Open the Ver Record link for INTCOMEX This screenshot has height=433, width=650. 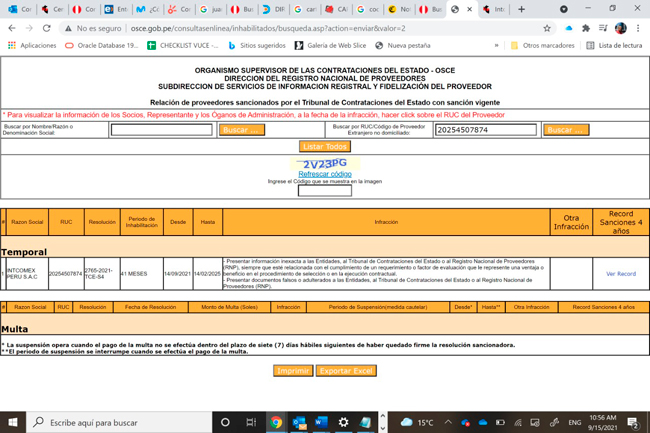pyautogui.click(x=620, y=273)
